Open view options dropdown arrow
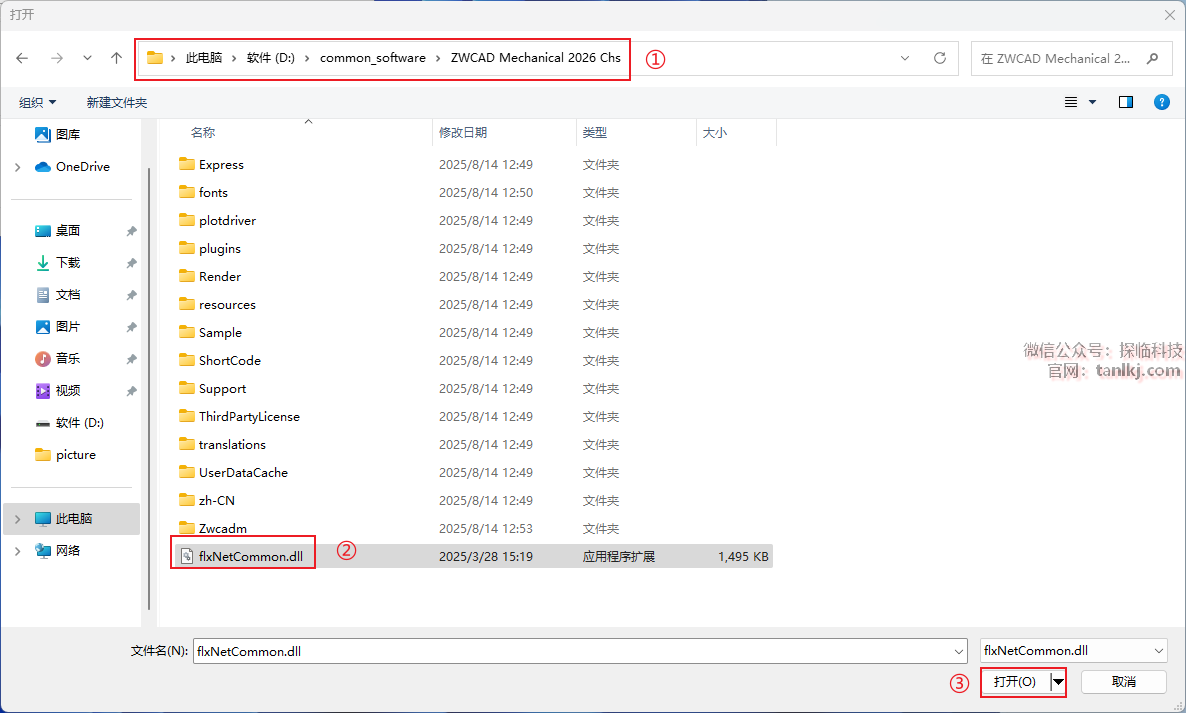The image size is (1186, 713). 1092,102
